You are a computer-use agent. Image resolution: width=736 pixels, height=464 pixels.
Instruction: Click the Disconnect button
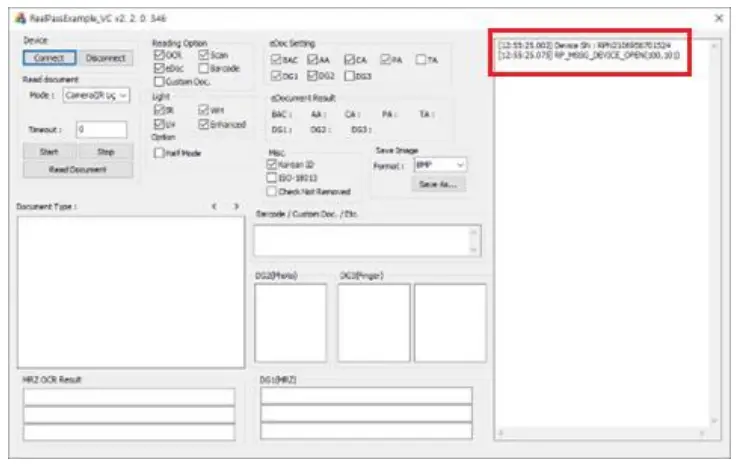[x=106, y=58]
